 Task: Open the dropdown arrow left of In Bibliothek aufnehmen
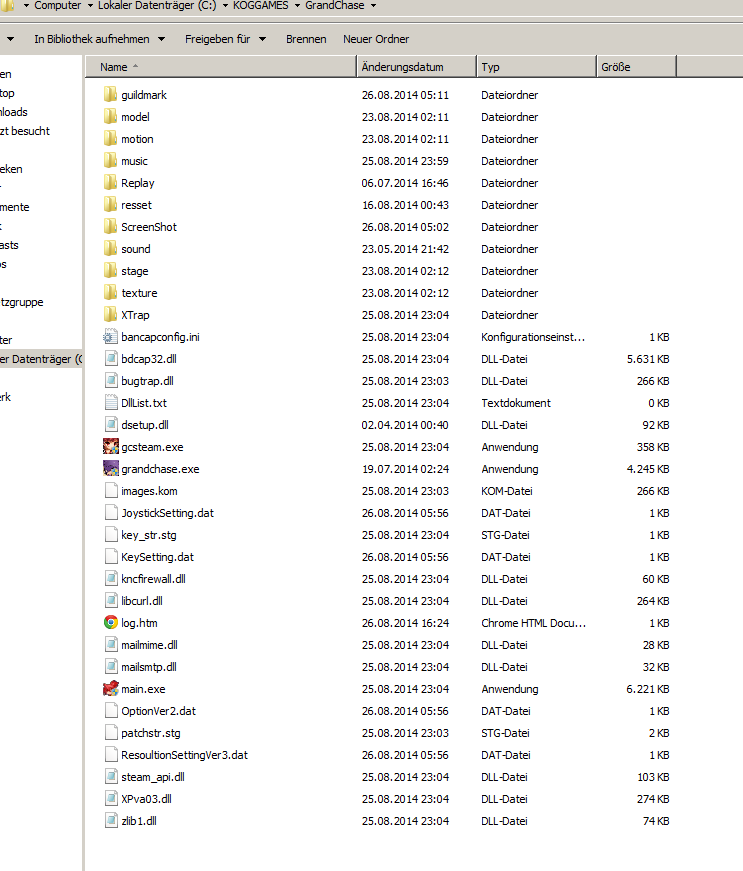coord(10,39)
